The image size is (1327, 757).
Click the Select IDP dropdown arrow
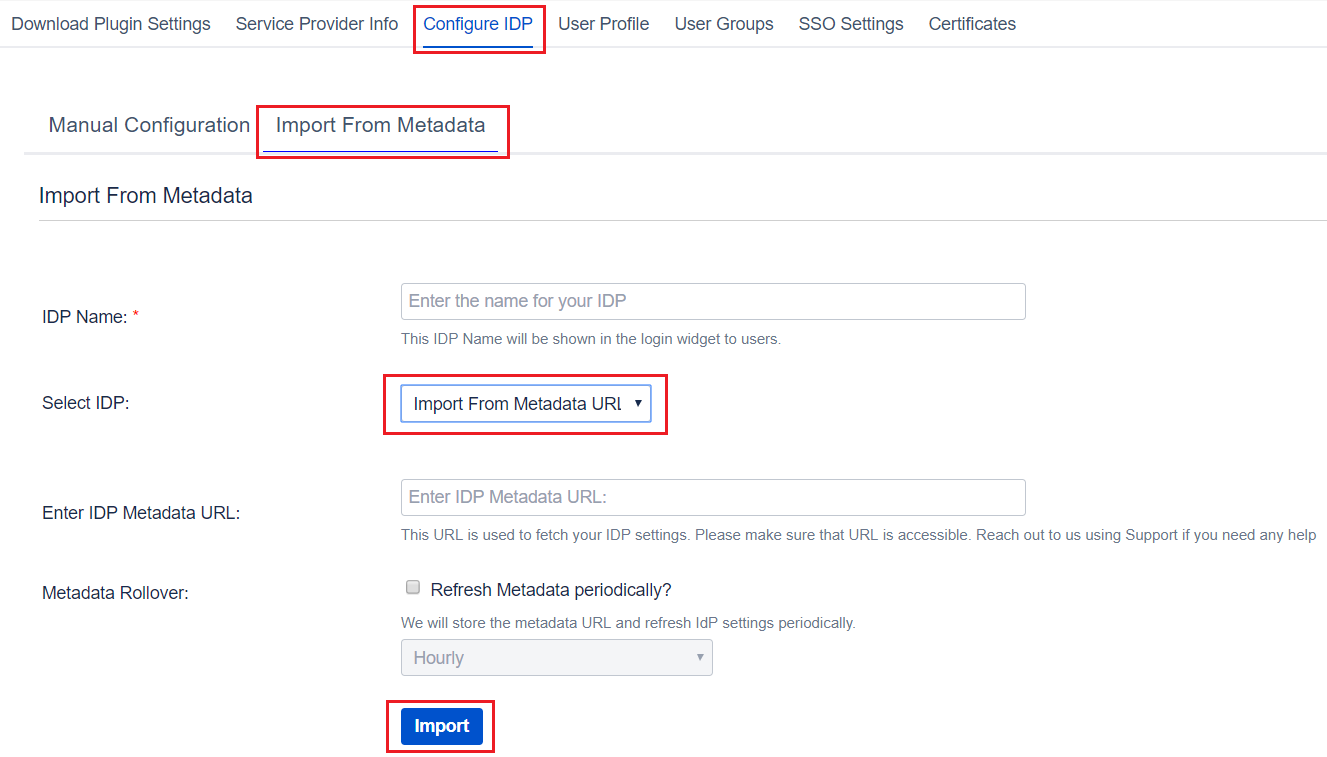pos(638,403)
